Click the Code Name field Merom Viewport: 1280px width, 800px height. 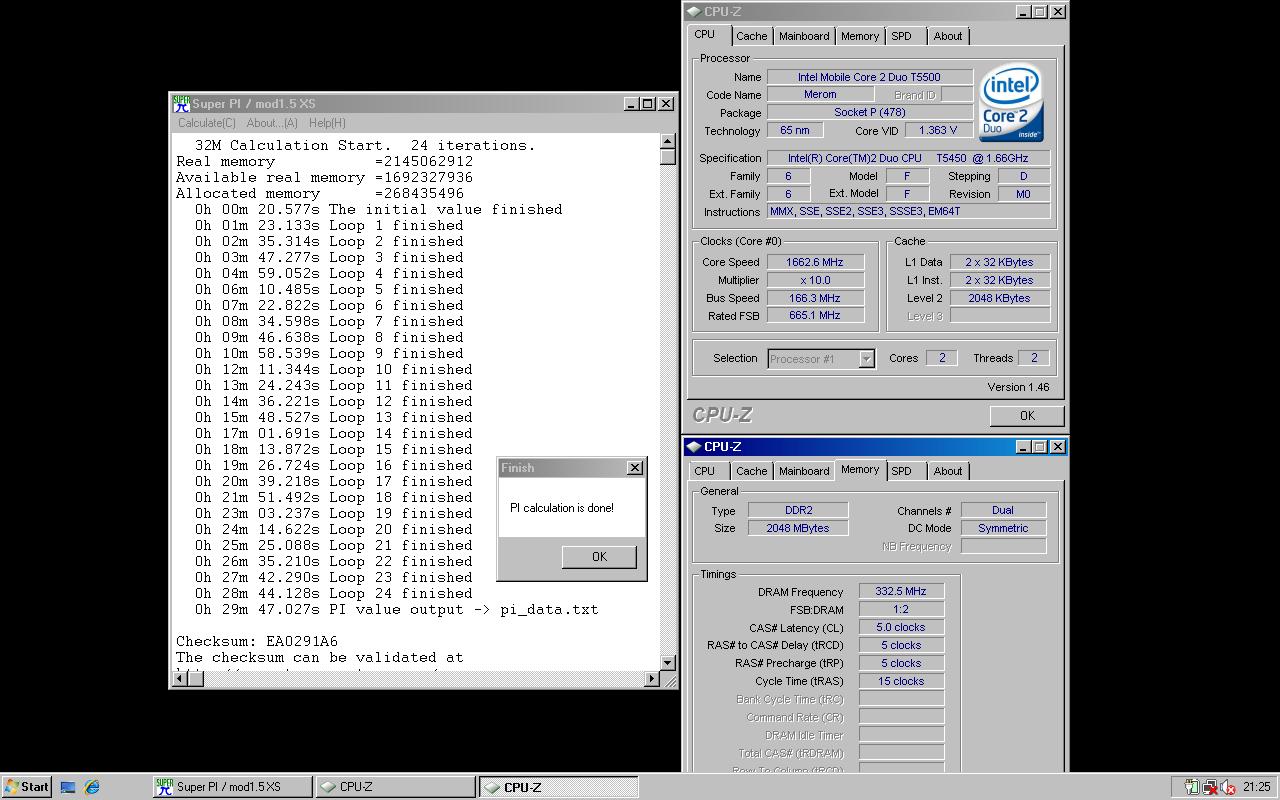[820, 95]
